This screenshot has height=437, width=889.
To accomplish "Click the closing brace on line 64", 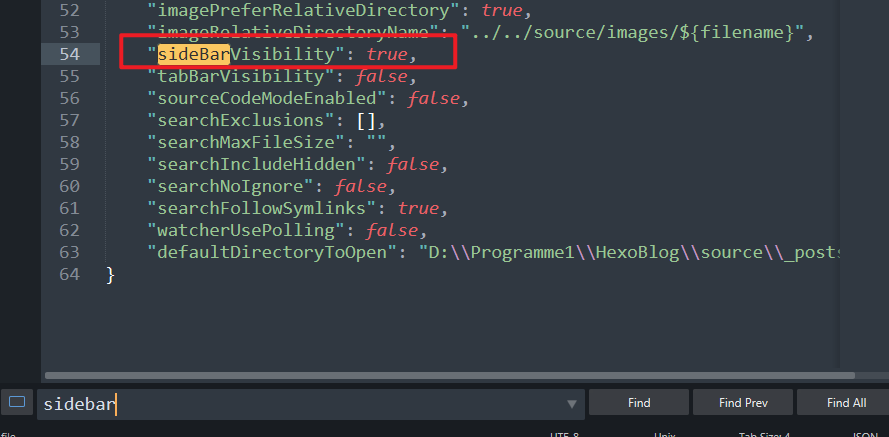I will pos(111,274).
